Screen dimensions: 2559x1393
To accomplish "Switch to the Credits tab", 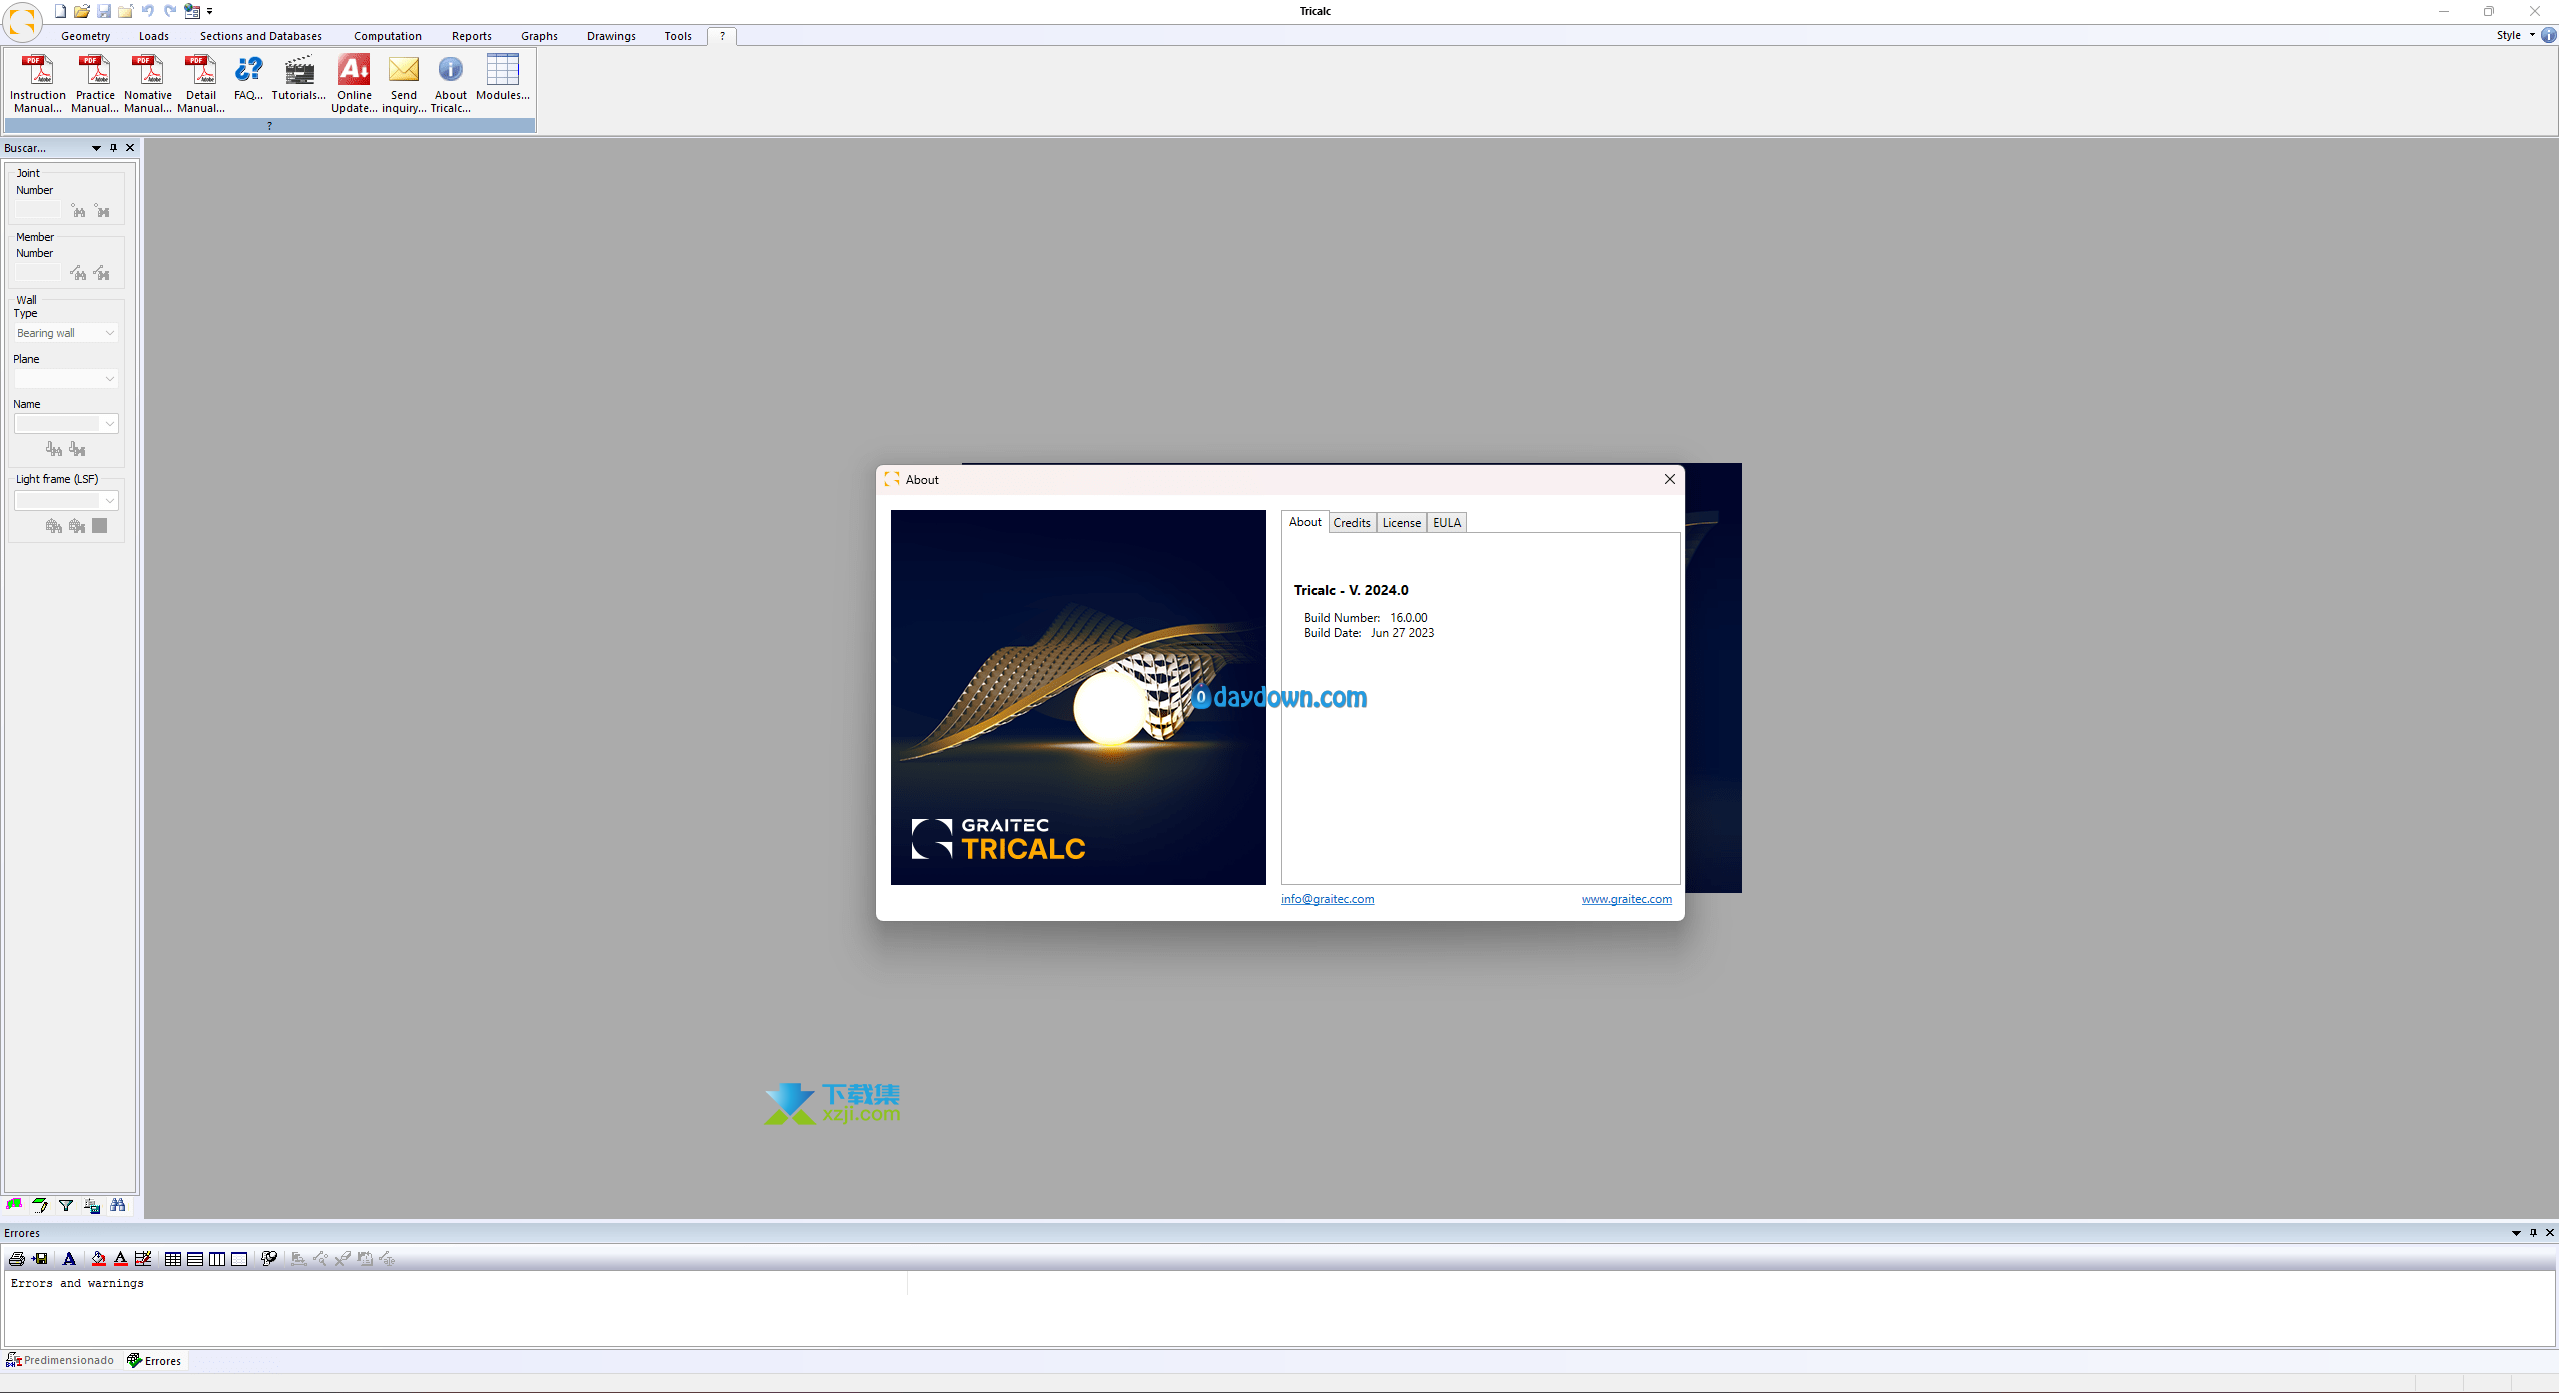I will 1352,523.
